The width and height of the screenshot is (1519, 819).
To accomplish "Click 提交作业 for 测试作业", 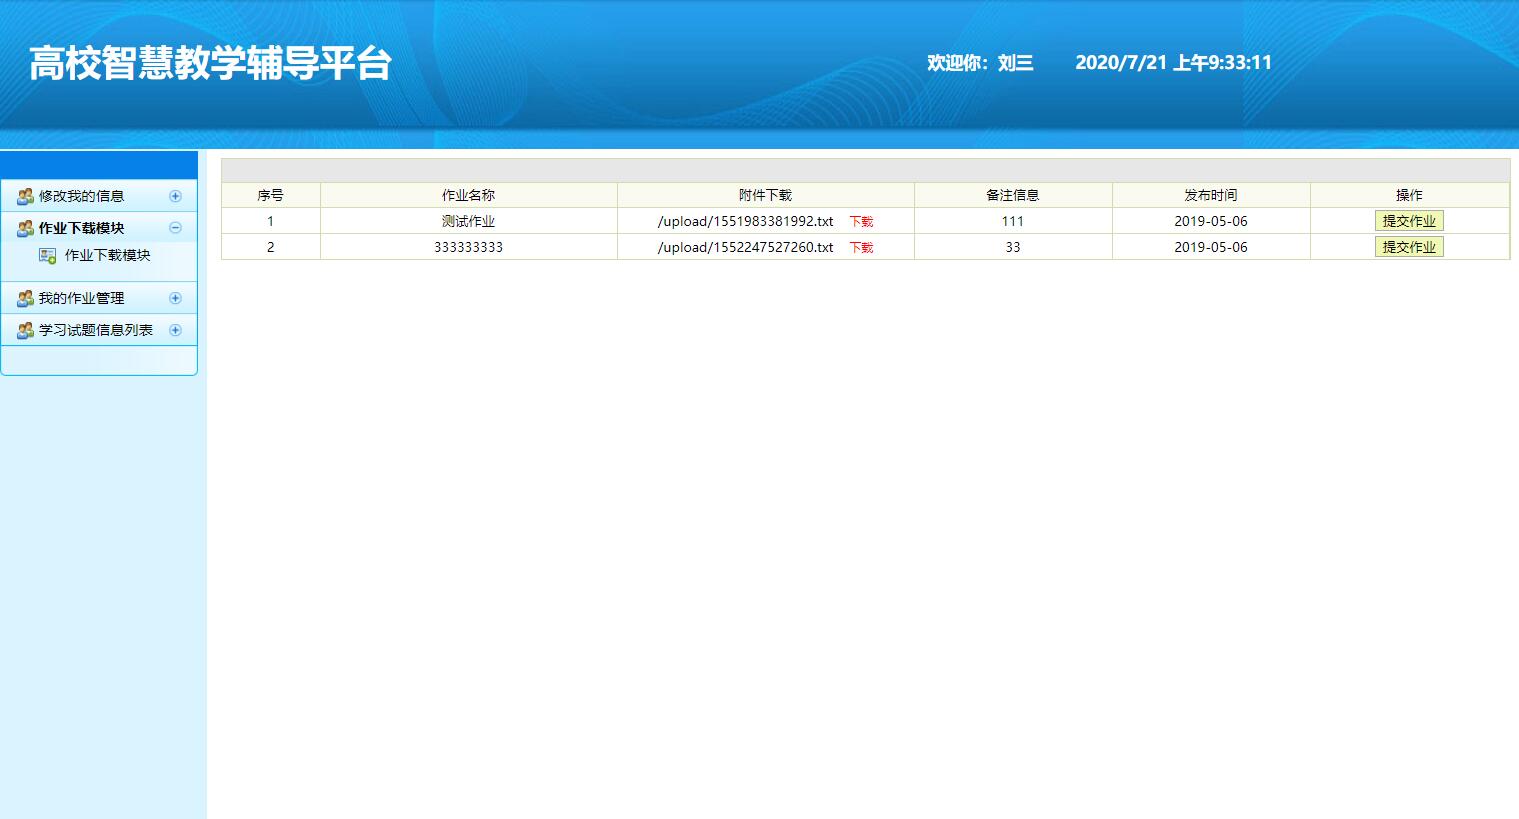I will 1409,220.
